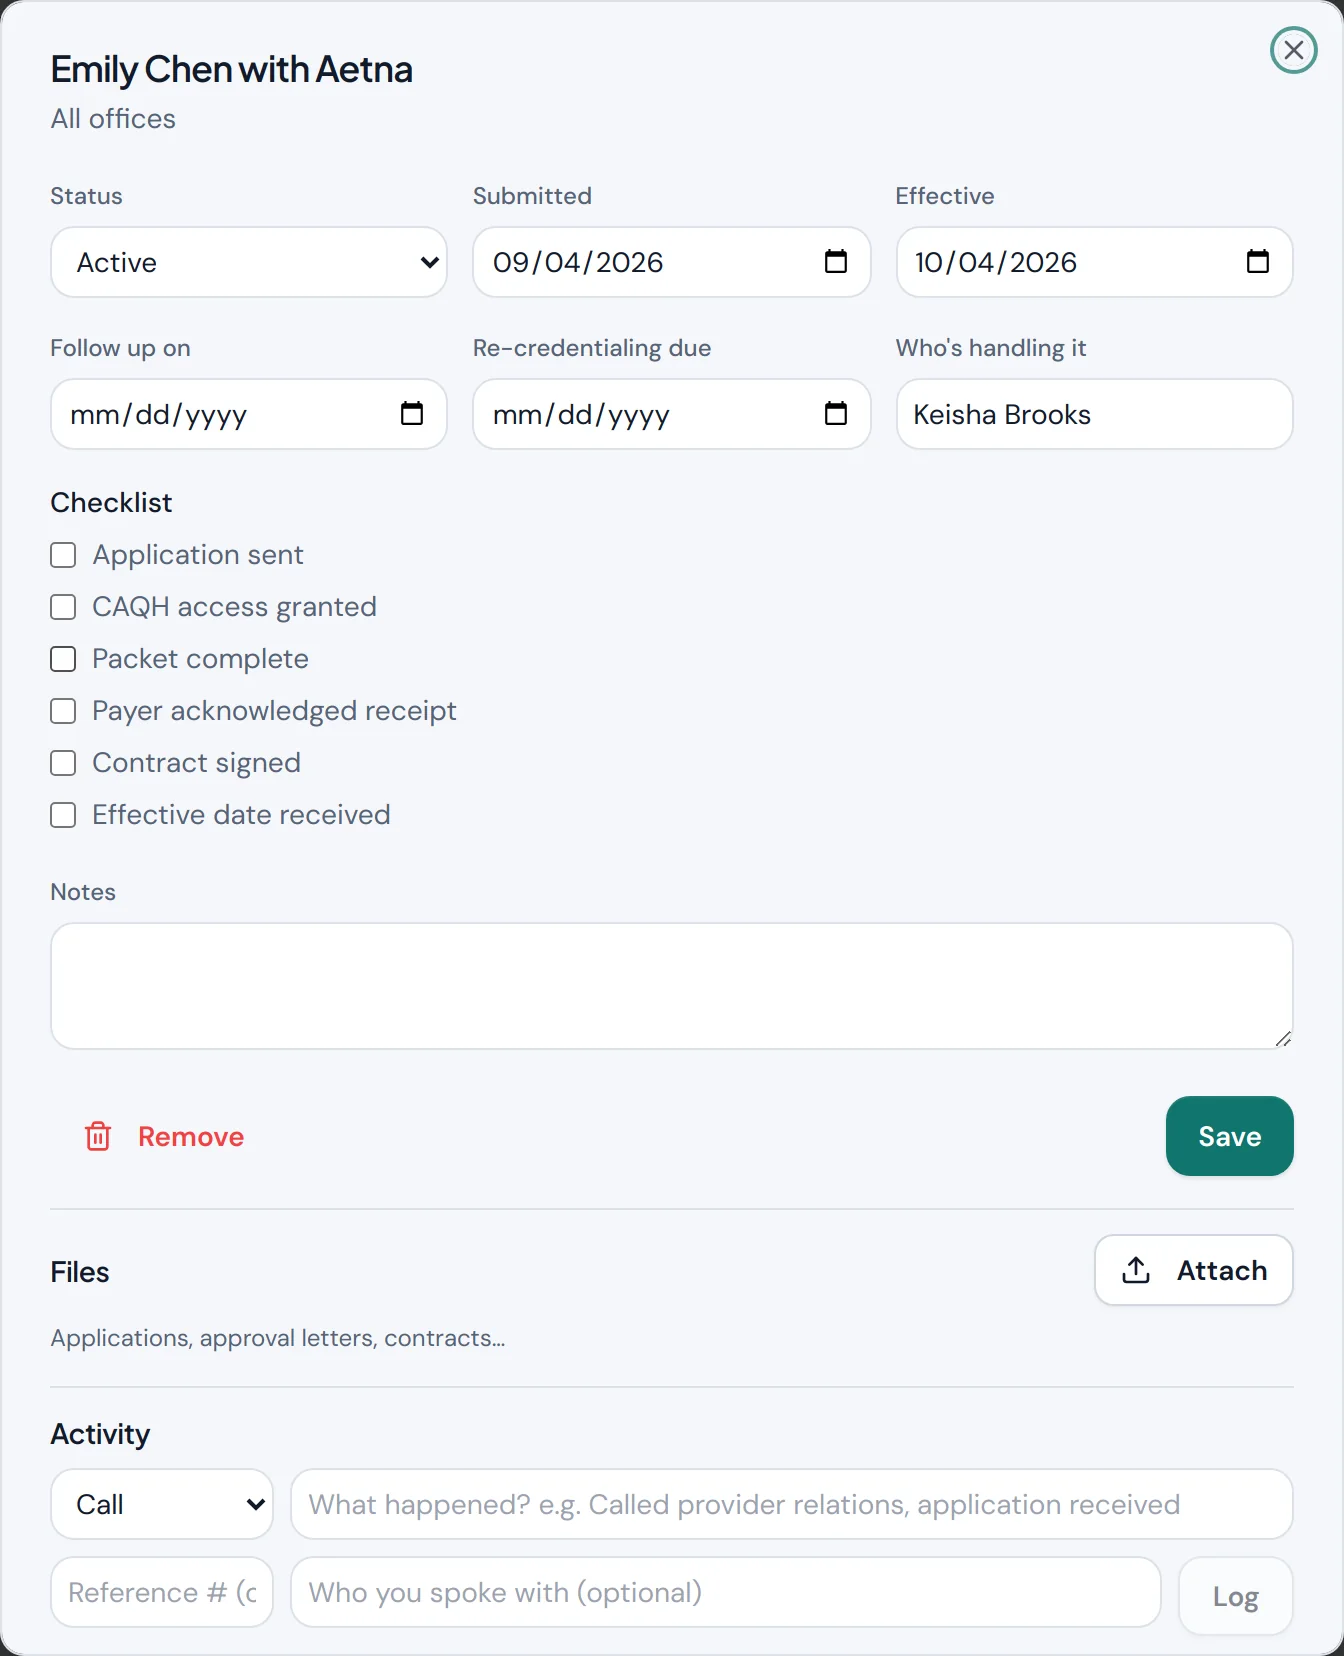Mark the Contract signed checkbox
Image resolution: width=1344 pixels, height=1656 pixels.
tap(63, 763)
